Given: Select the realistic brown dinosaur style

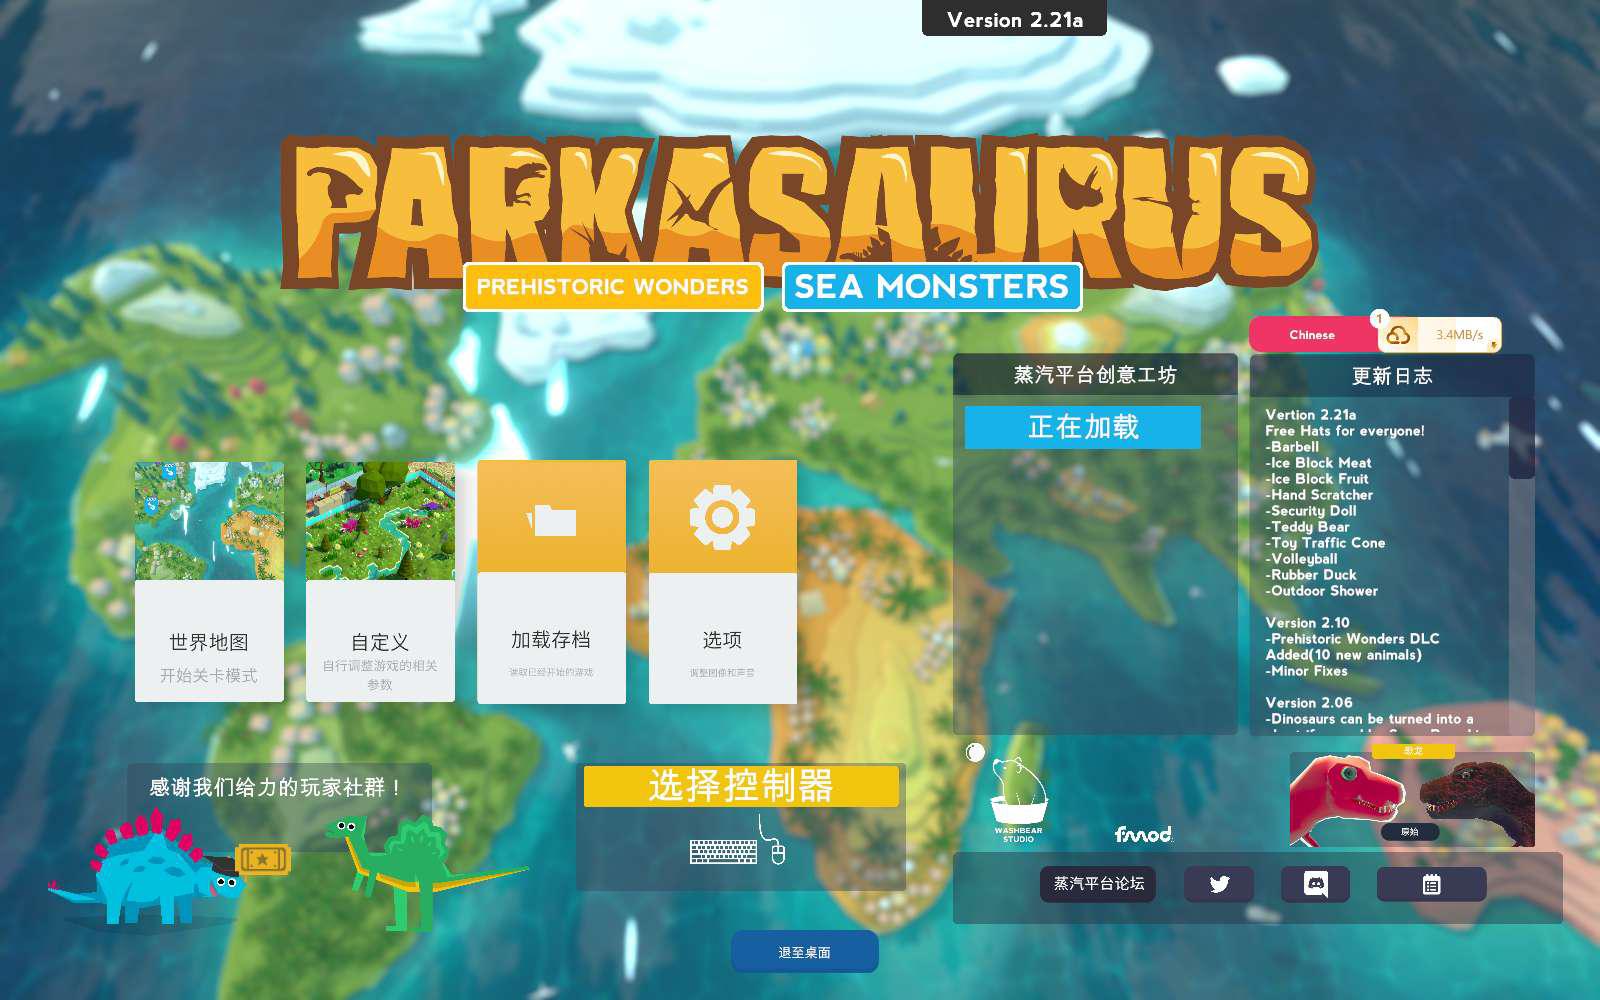Looking at the screenshot, I should point(1478,803).
